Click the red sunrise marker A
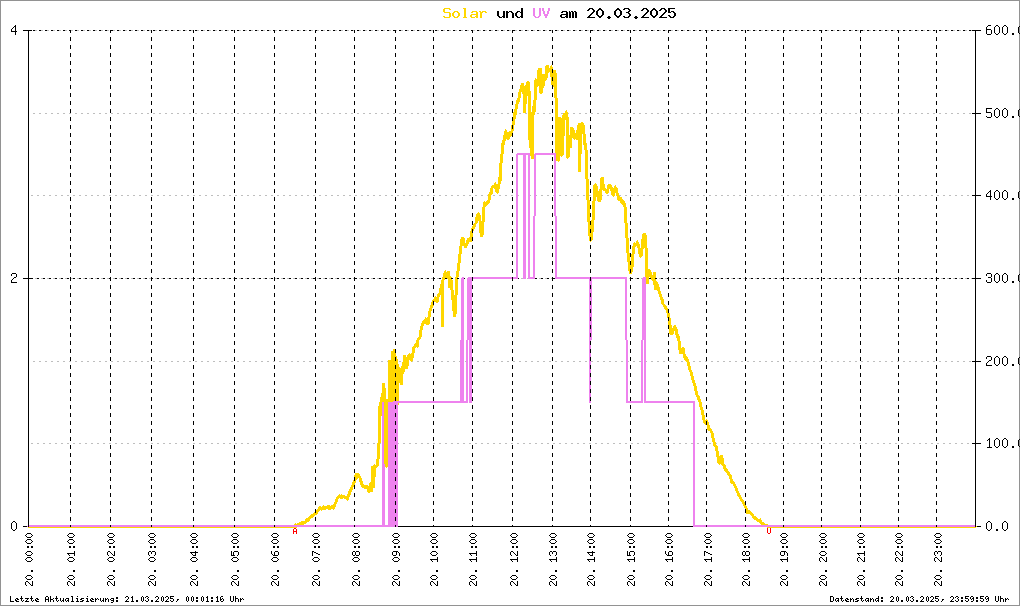 coord(295,531)
